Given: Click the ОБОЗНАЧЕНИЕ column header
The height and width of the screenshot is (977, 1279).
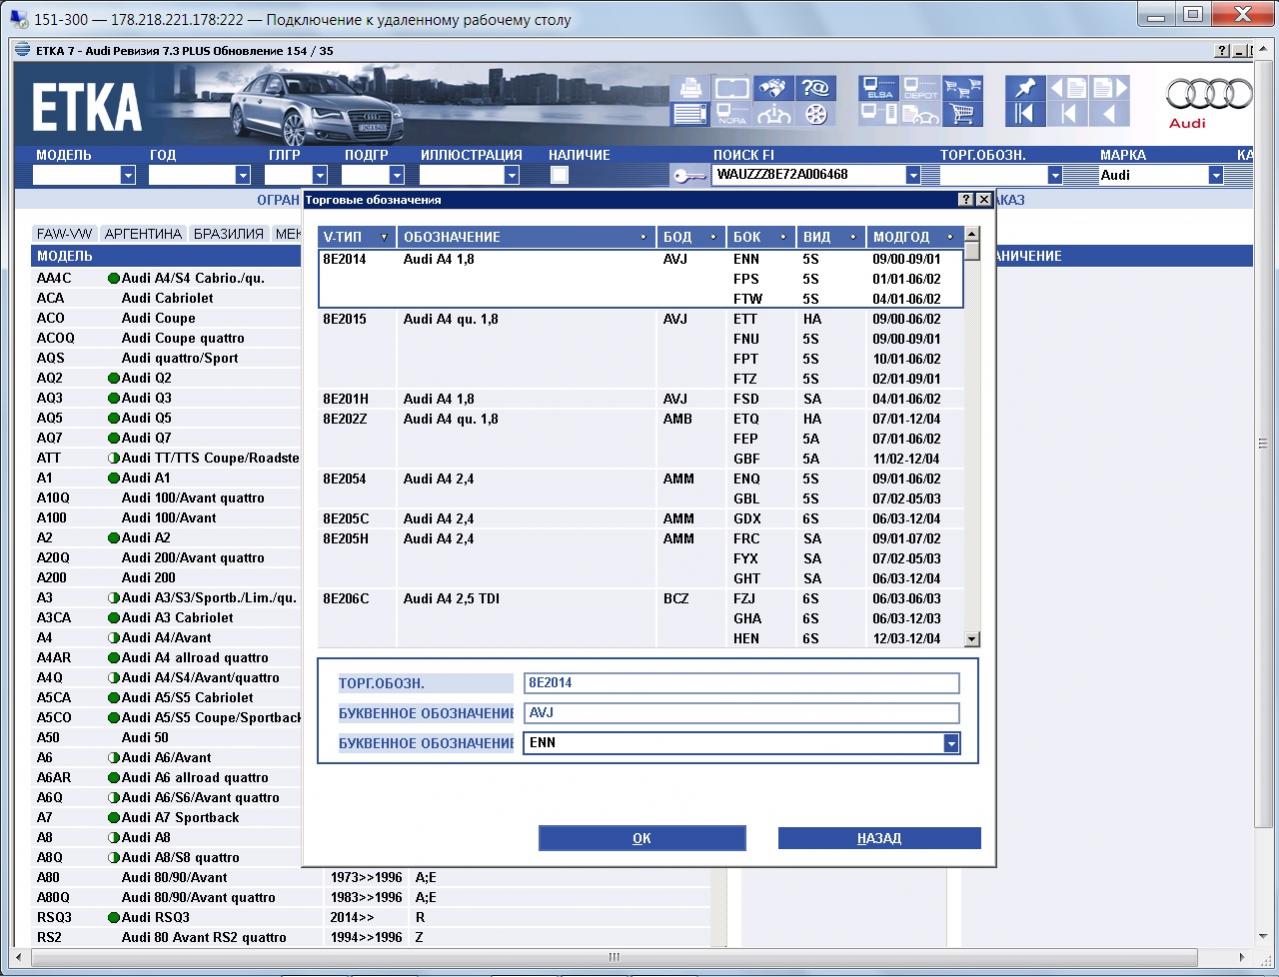Looking at the screenshot, I should point(527,237).
